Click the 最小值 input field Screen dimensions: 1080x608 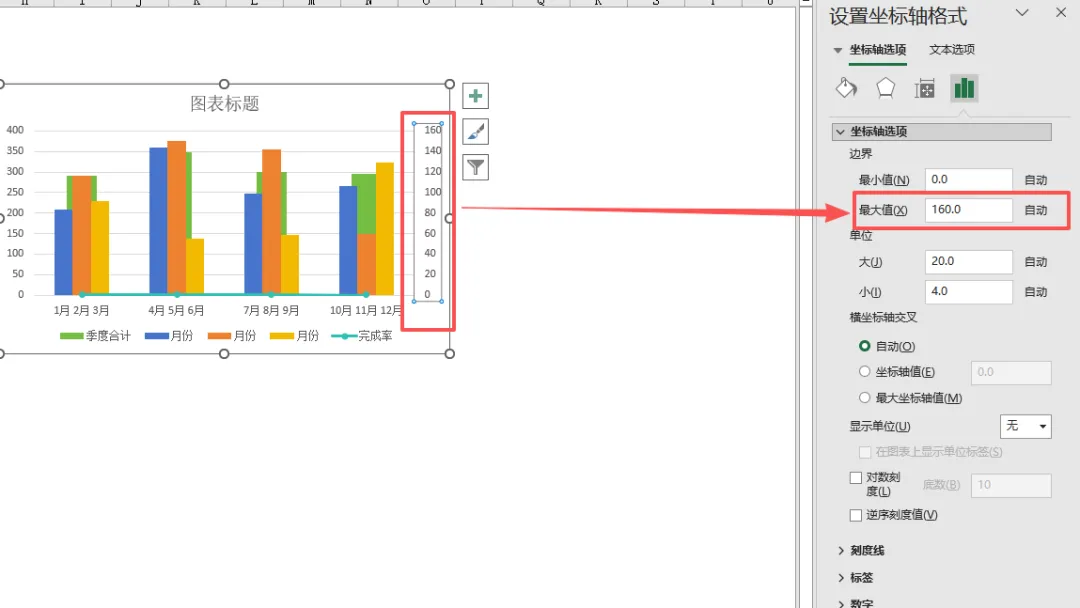tap(968, 180)
